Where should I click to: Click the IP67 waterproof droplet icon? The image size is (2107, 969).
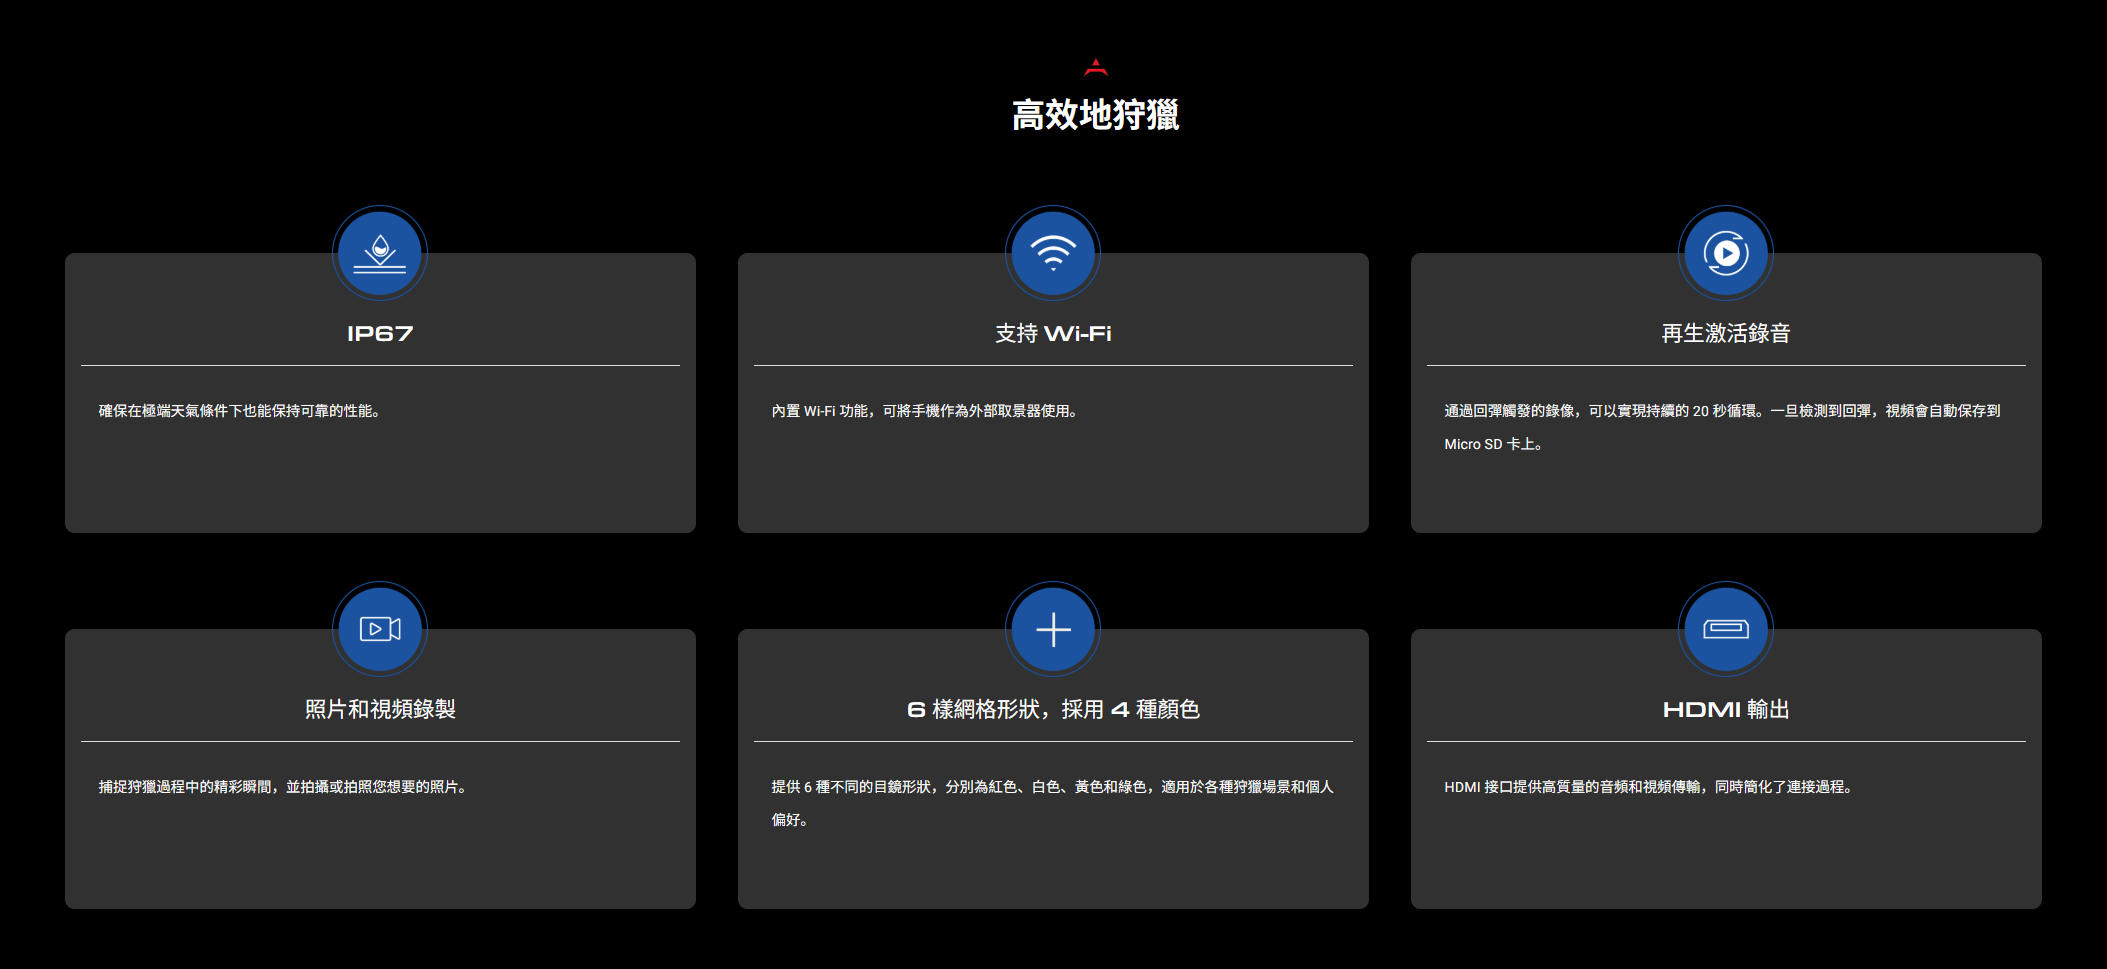380,253
